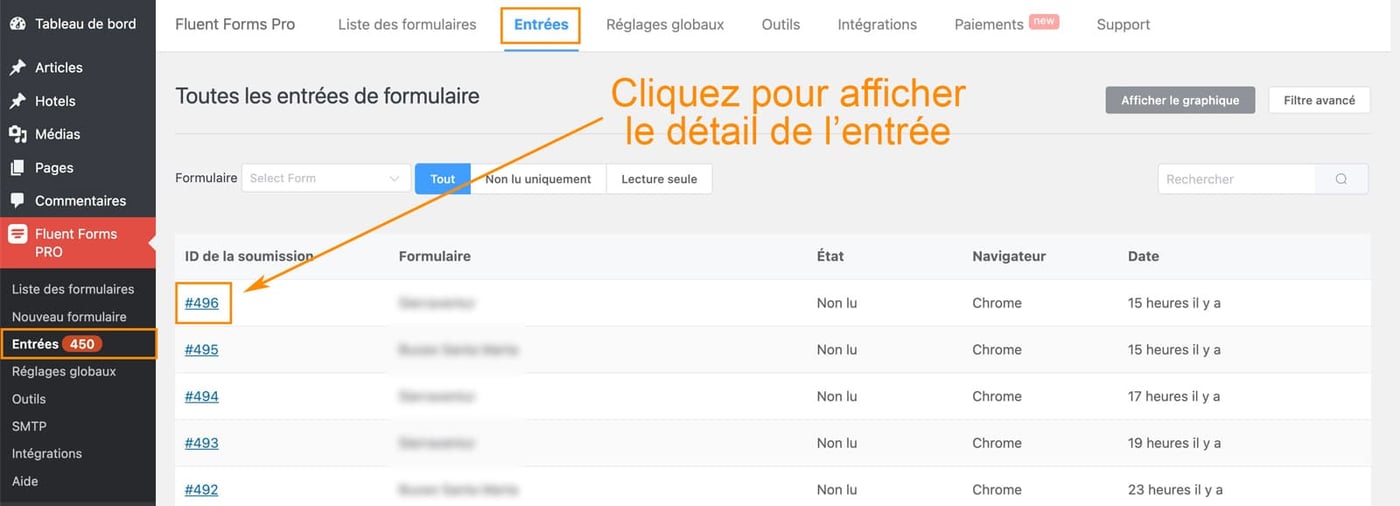Open Aide in sidebar
The width and height of the screenshot is (1400, 506).
[25, 481]
